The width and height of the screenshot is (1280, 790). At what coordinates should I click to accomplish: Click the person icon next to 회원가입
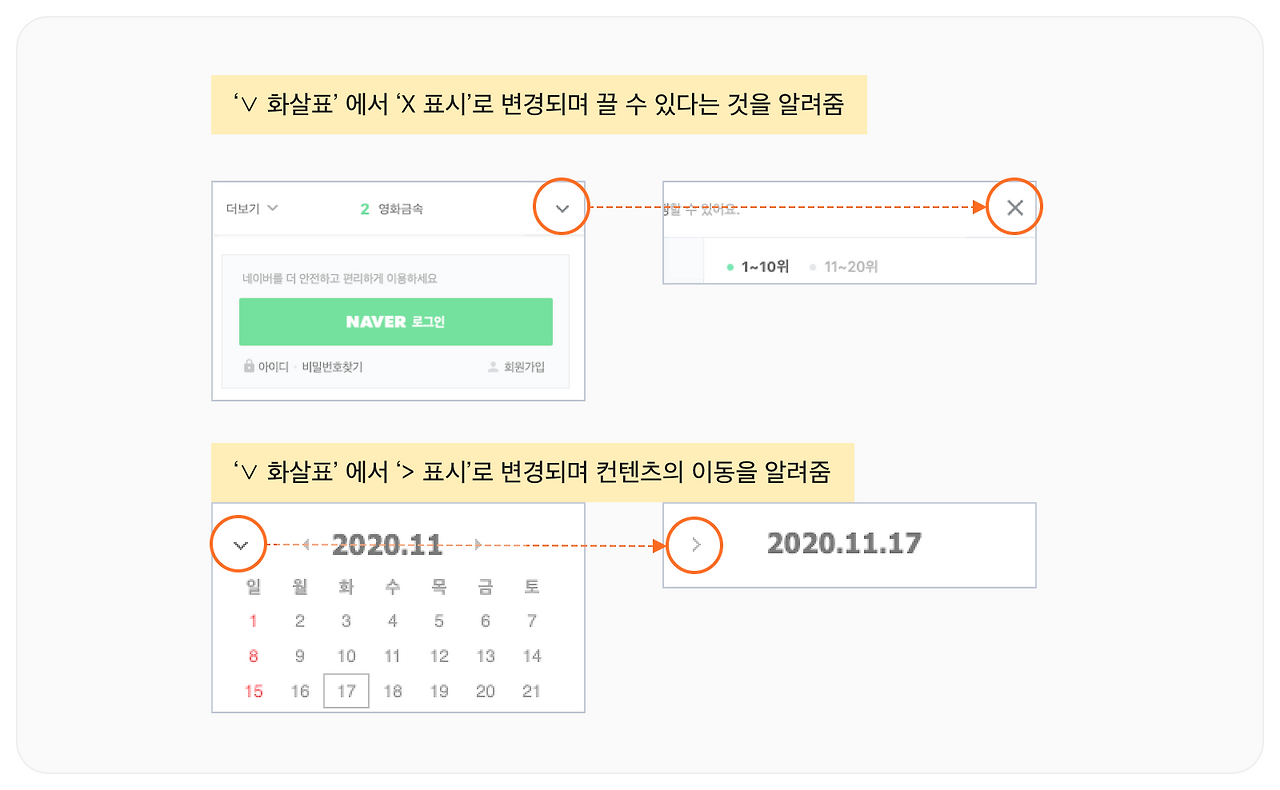pyautogui.click(x=492, y=367)
